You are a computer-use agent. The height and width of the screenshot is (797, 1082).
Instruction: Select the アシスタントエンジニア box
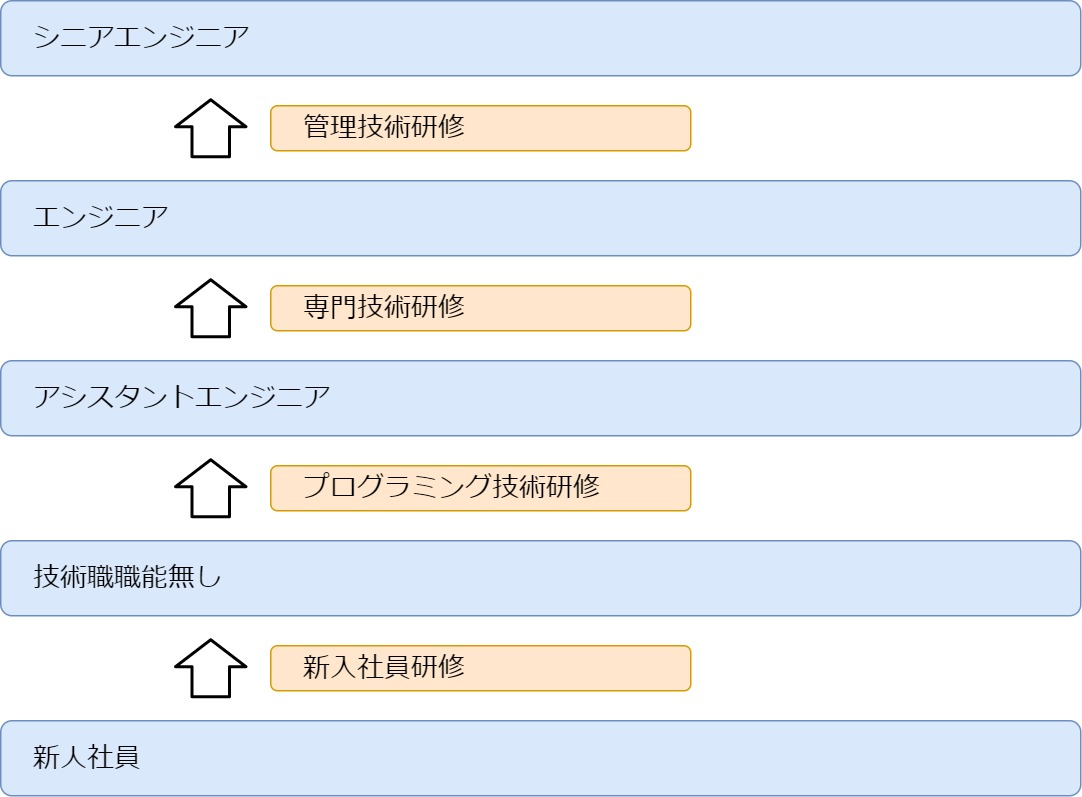click(x=540, y=398)
